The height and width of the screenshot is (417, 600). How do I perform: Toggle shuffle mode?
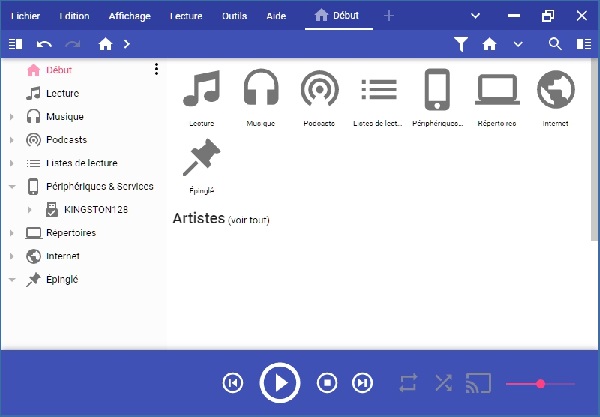click(x=443, y=383)
